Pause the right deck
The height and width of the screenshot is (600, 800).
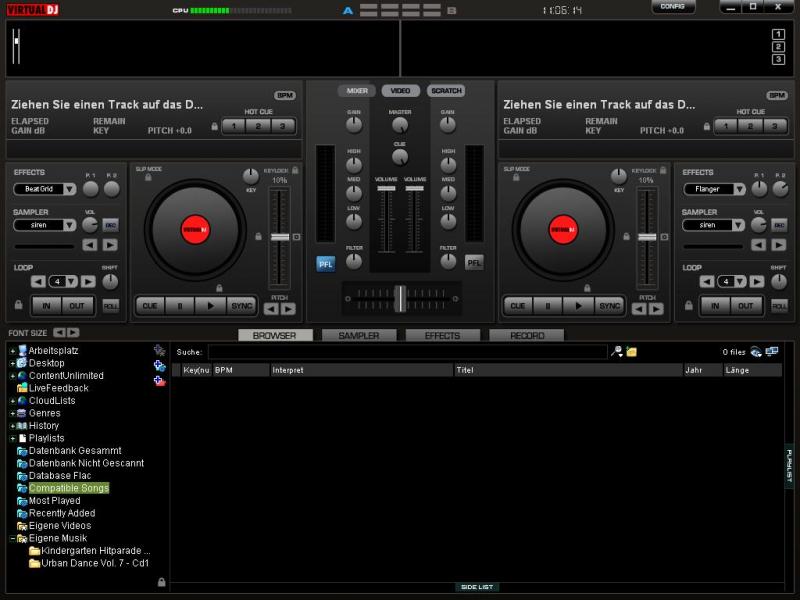pos(548,306)
